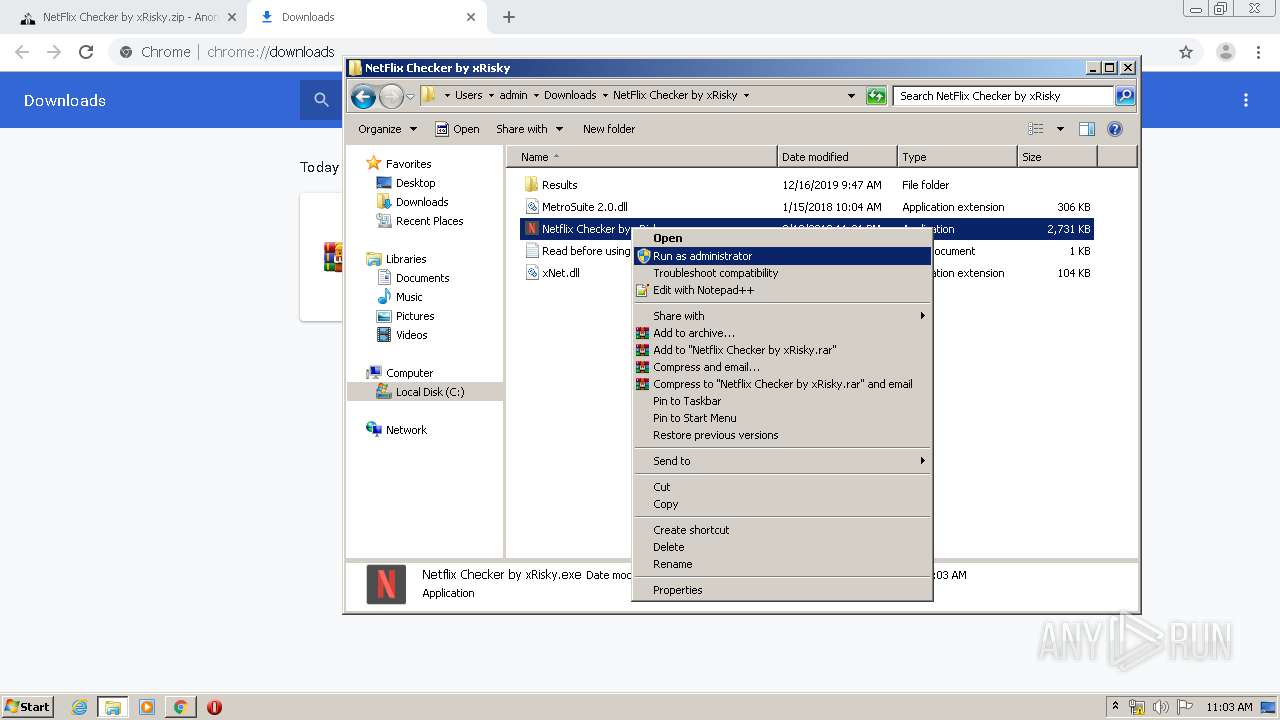Open the Results folder icon
Viewport: 1280px width, 720px height.
[532, 185]
